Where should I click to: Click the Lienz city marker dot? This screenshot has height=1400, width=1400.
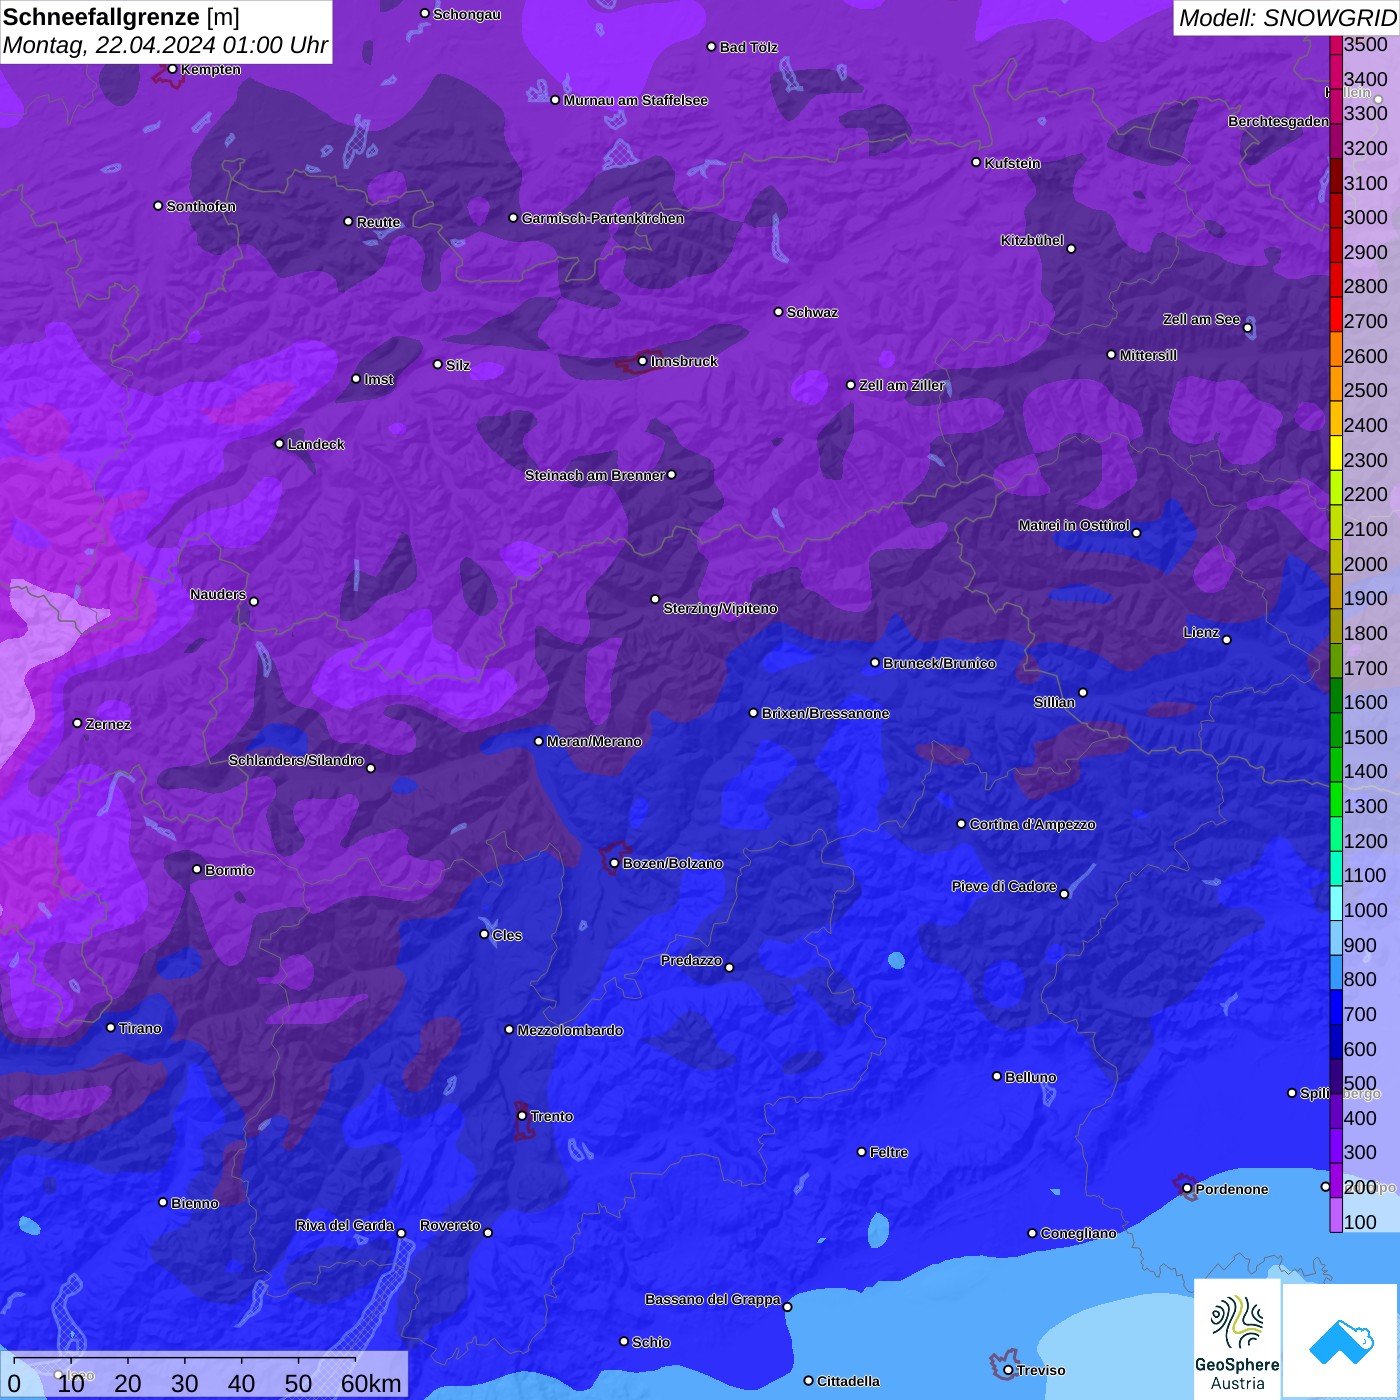(x=1227, y=640)
